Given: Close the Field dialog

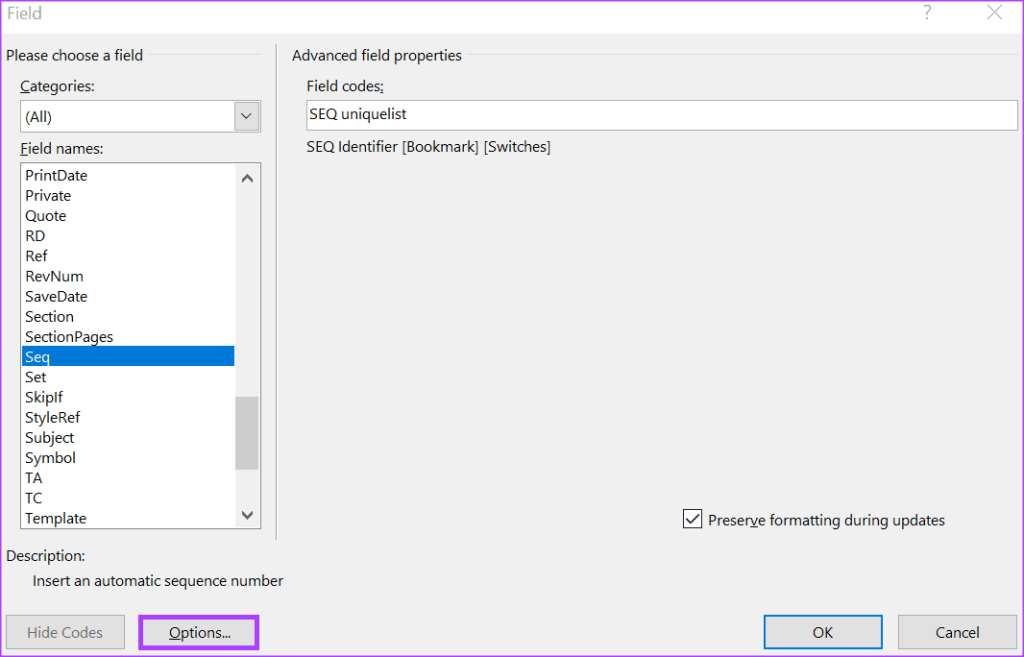Looking at the screenshot, I should pyautogui.click(x=994, y=13).
